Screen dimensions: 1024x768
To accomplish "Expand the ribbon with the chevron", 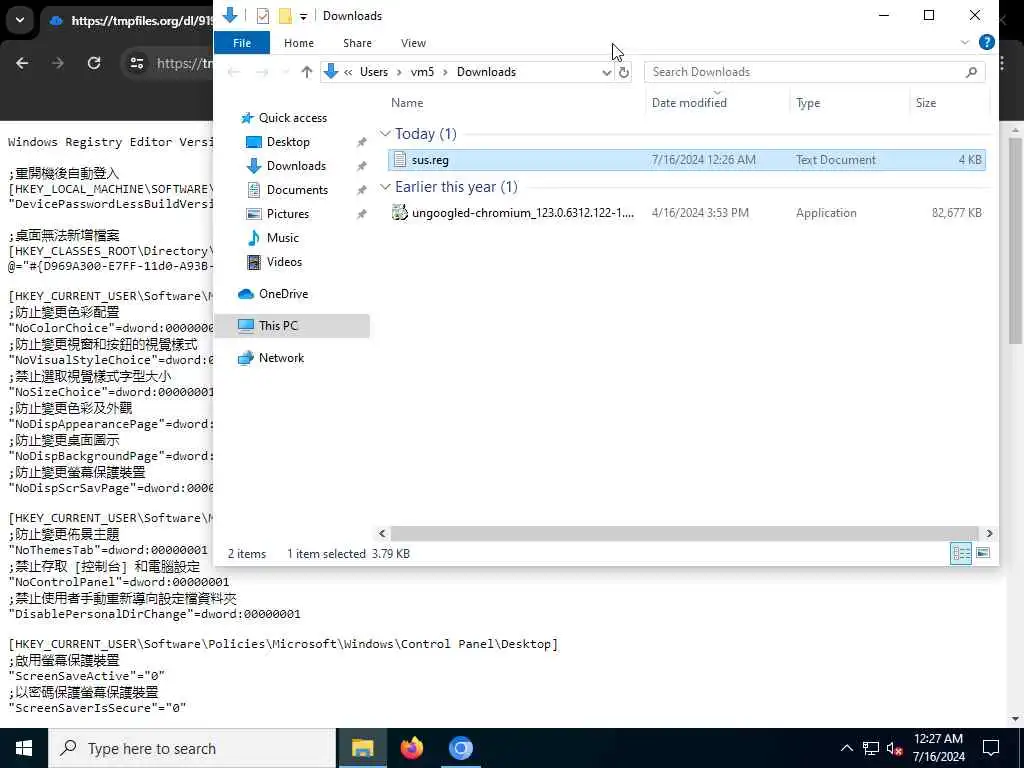I will [x=965, y=42].
